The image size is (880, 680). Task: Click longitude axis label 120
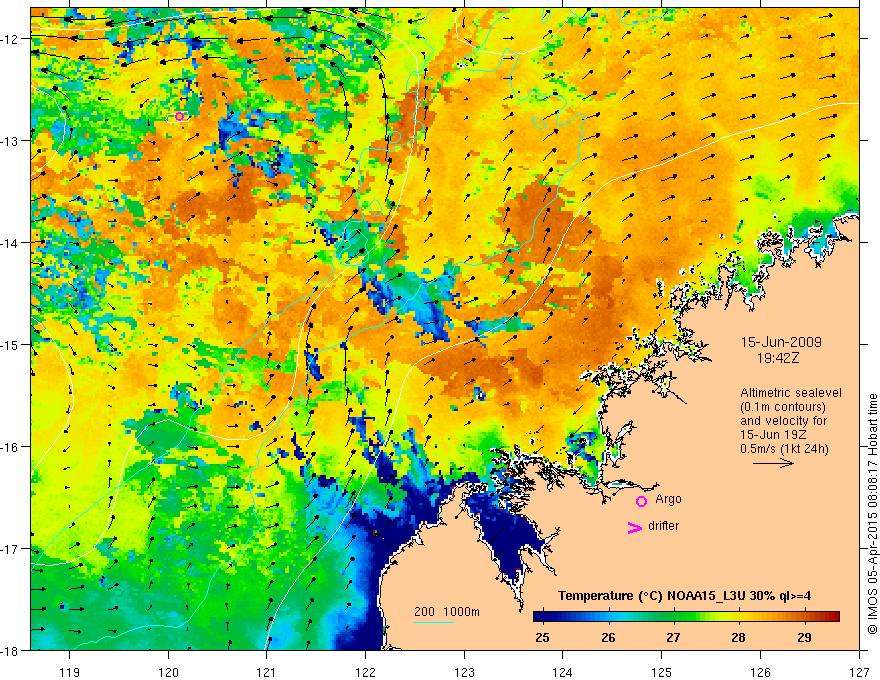pyautogui.click(x=168, y=672)
